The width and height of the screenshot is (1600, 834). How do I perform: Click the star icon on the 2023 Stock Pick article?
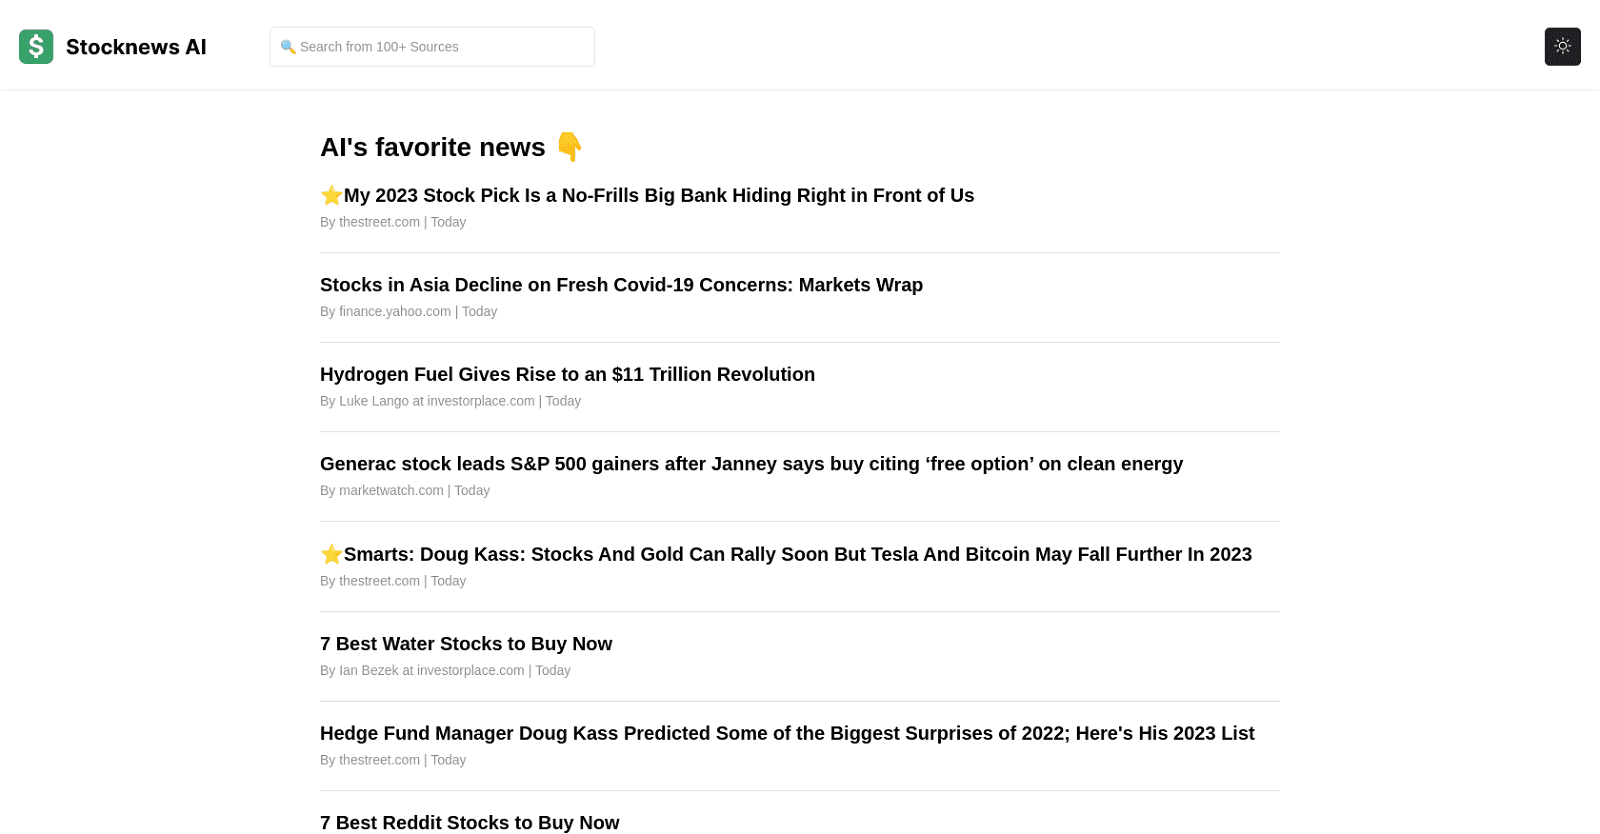coord(330,195)
